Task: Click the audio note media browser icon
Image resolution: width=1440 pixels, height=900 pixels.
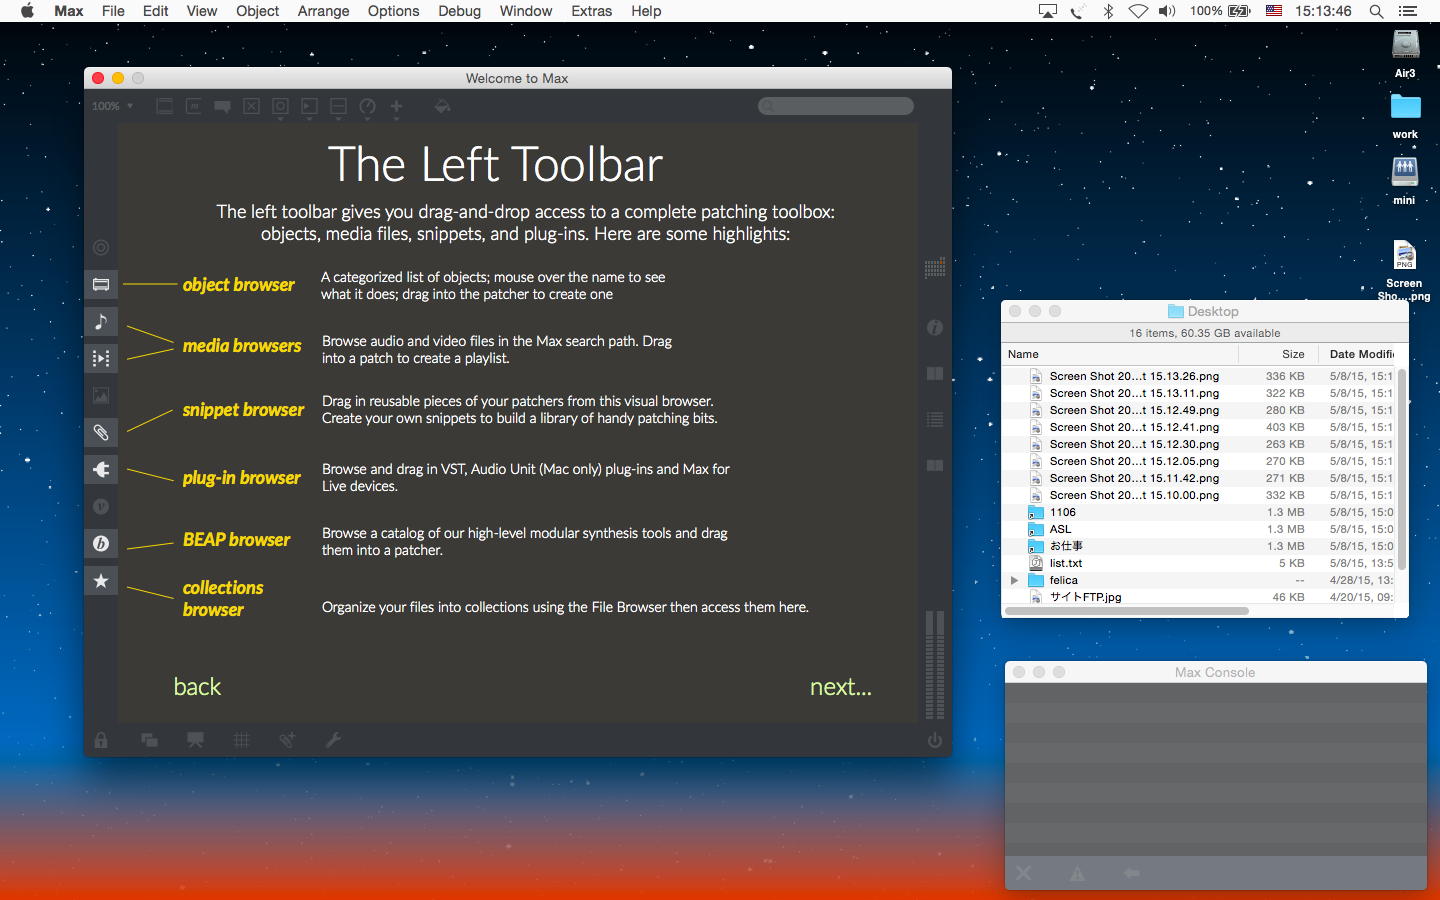Action: click(x=101, y=321)
